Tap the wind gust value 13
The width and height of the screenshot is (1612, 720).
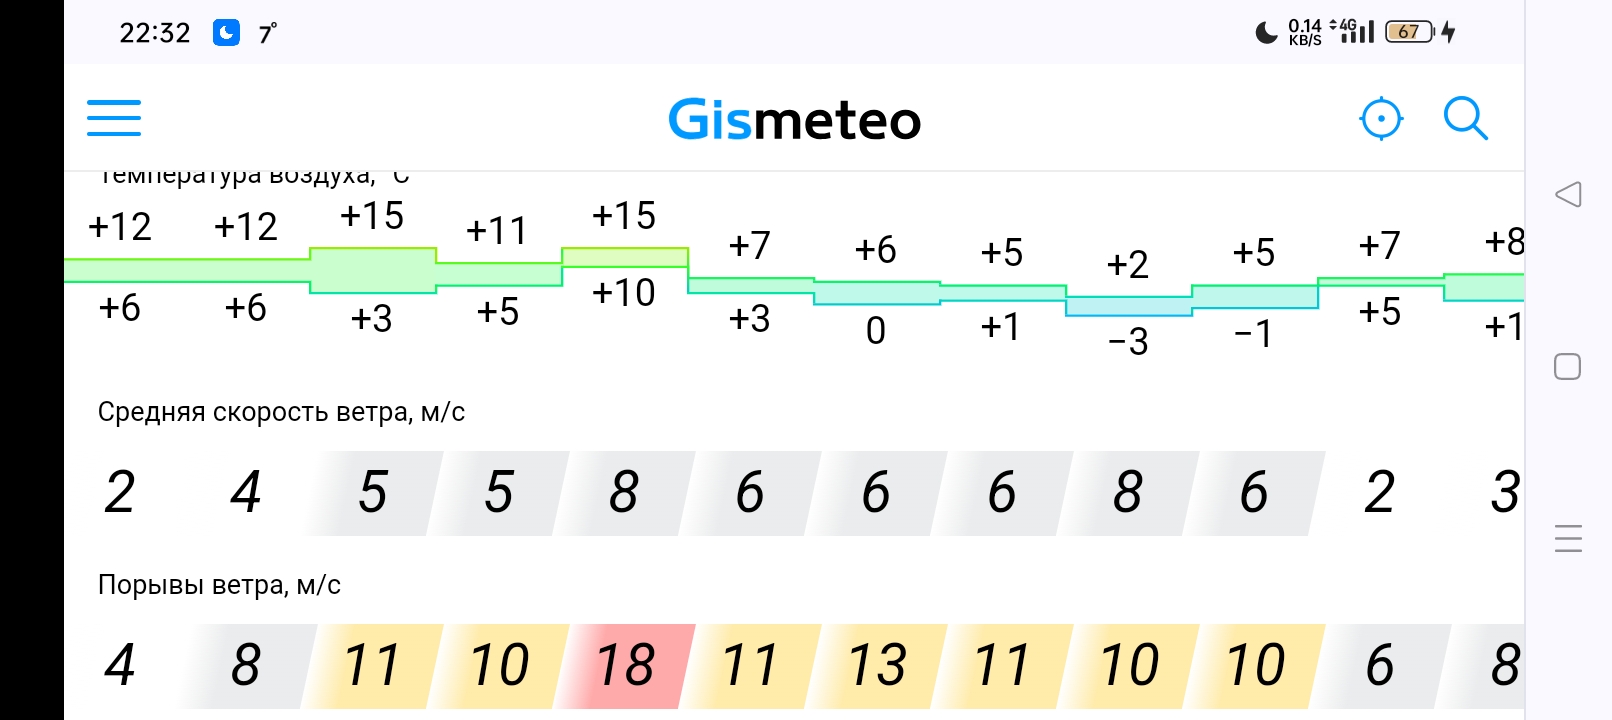pyautogui.click(x=877, y=666)
